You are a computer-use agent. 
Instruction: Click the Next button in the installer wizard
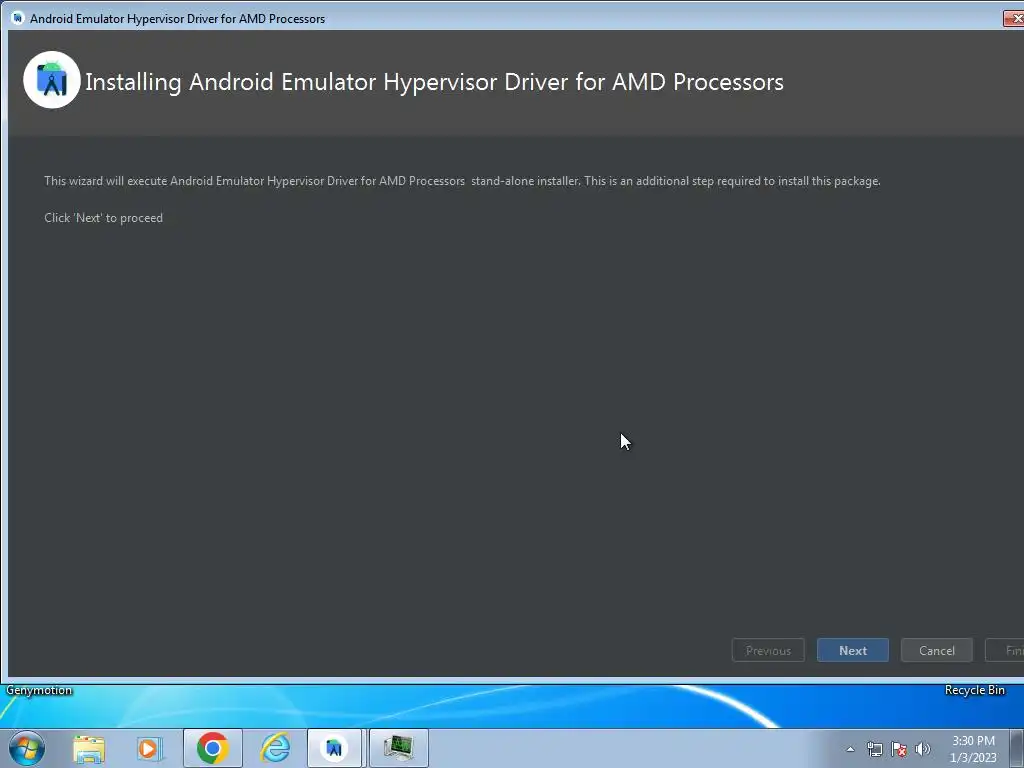pos(852,650)
